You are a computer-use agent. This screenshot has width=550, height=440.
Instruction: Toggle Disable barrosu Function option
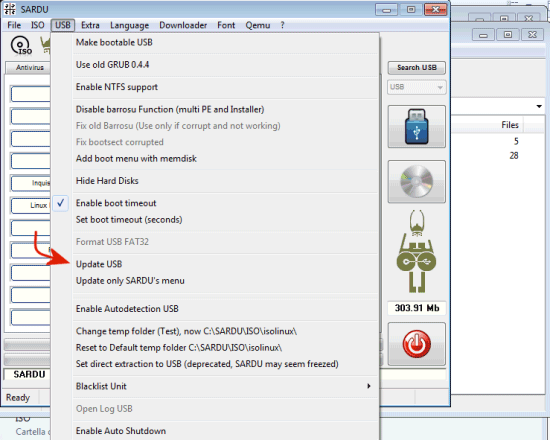170,109
